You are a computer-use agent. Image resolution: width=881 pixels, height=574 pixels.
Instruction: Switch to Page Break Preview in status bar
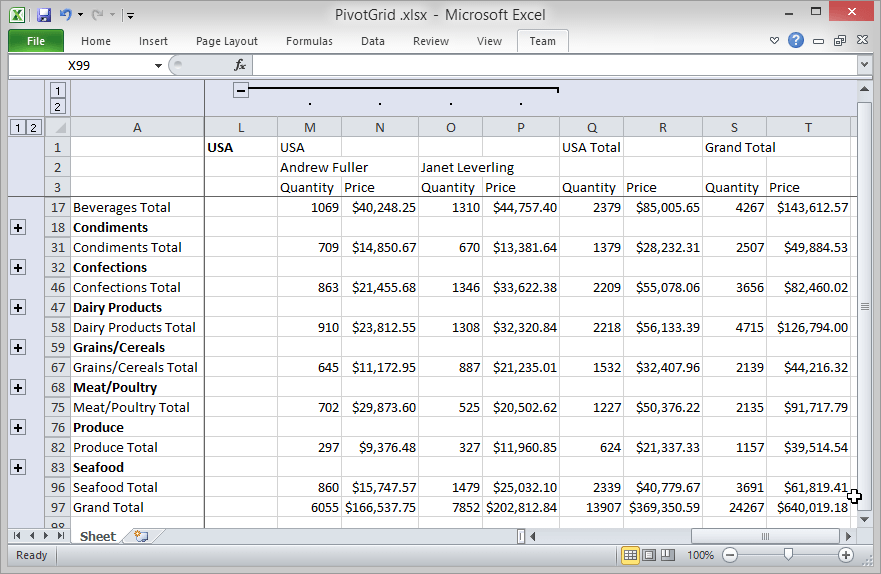[668, 555]
